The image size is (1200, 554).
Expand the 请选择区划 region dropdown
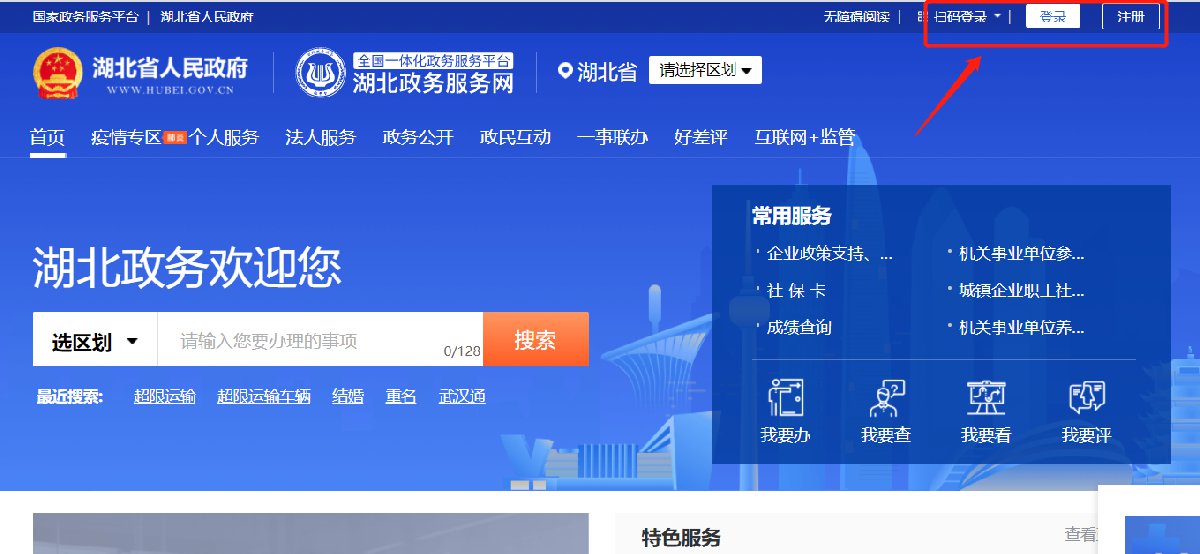point(705,70)
